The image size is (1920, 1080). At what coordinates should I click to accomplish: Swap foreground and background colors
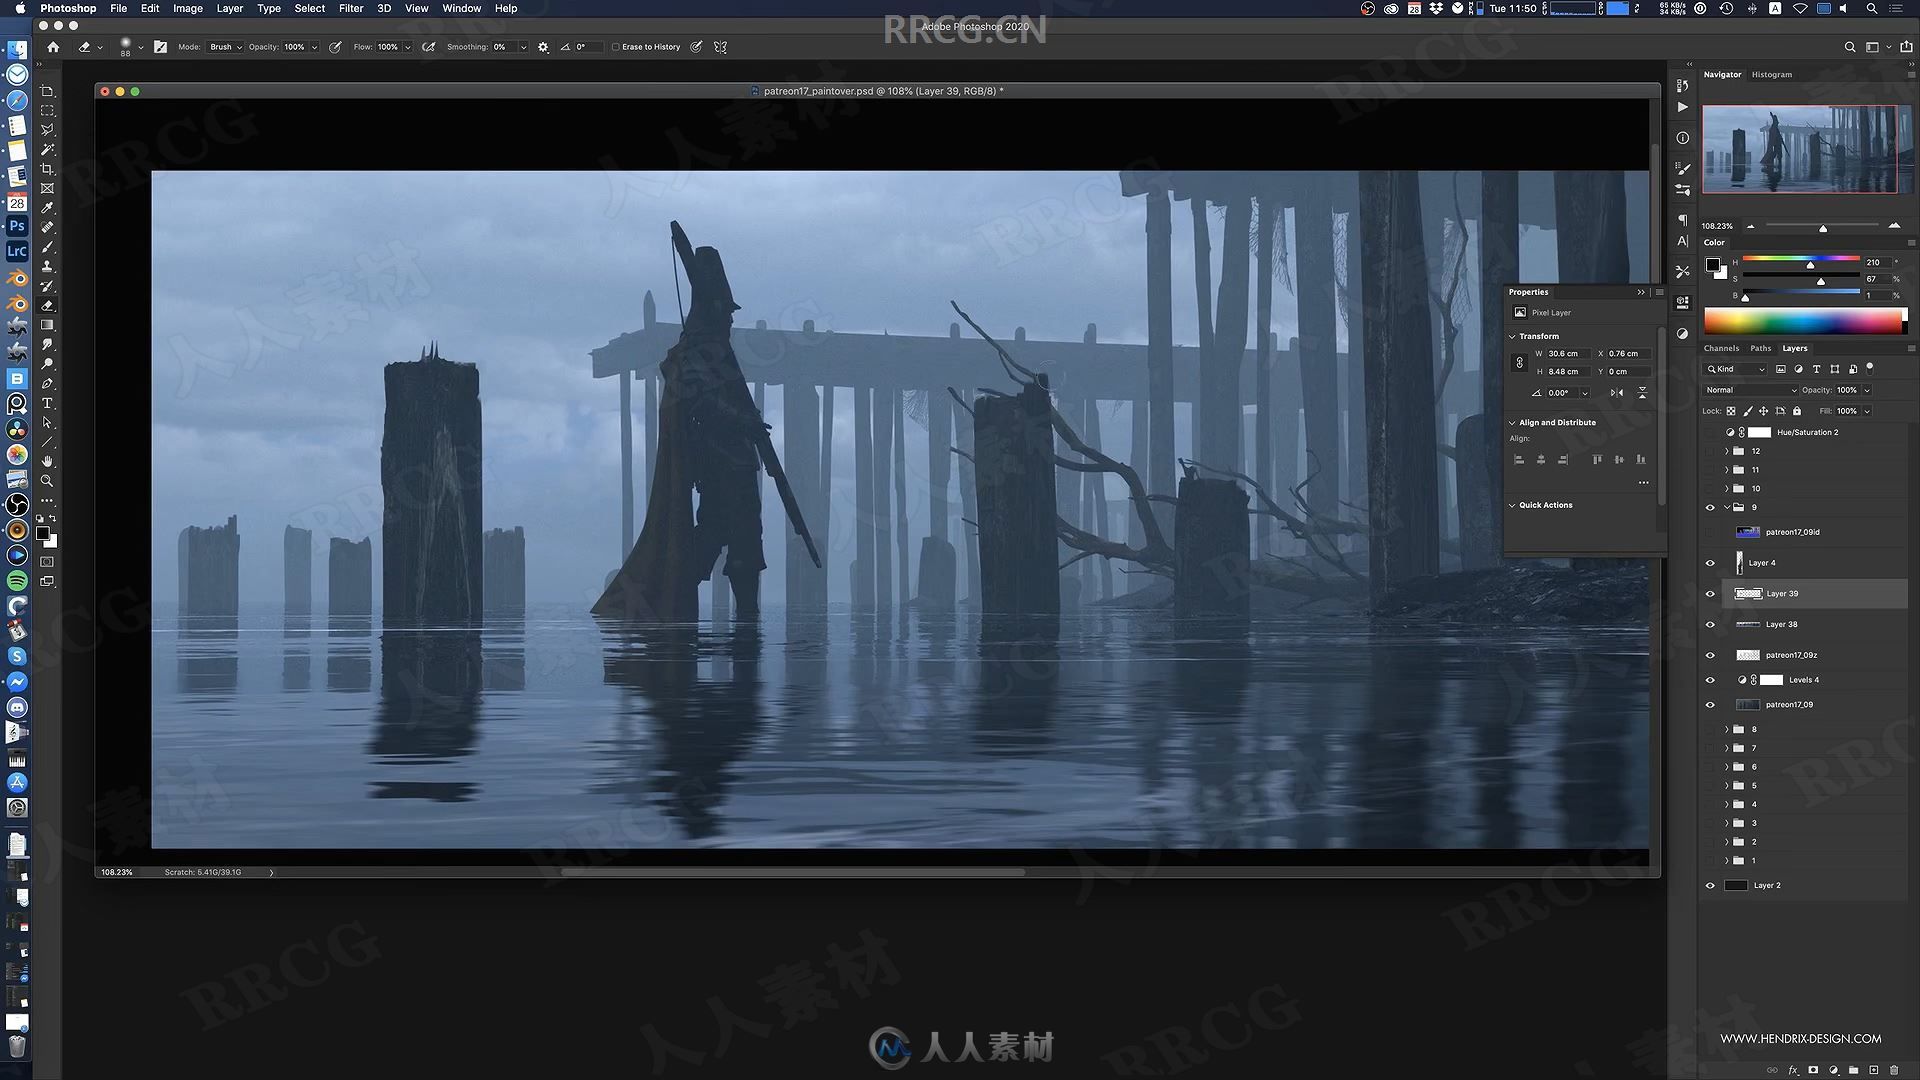tap(52, 519)
